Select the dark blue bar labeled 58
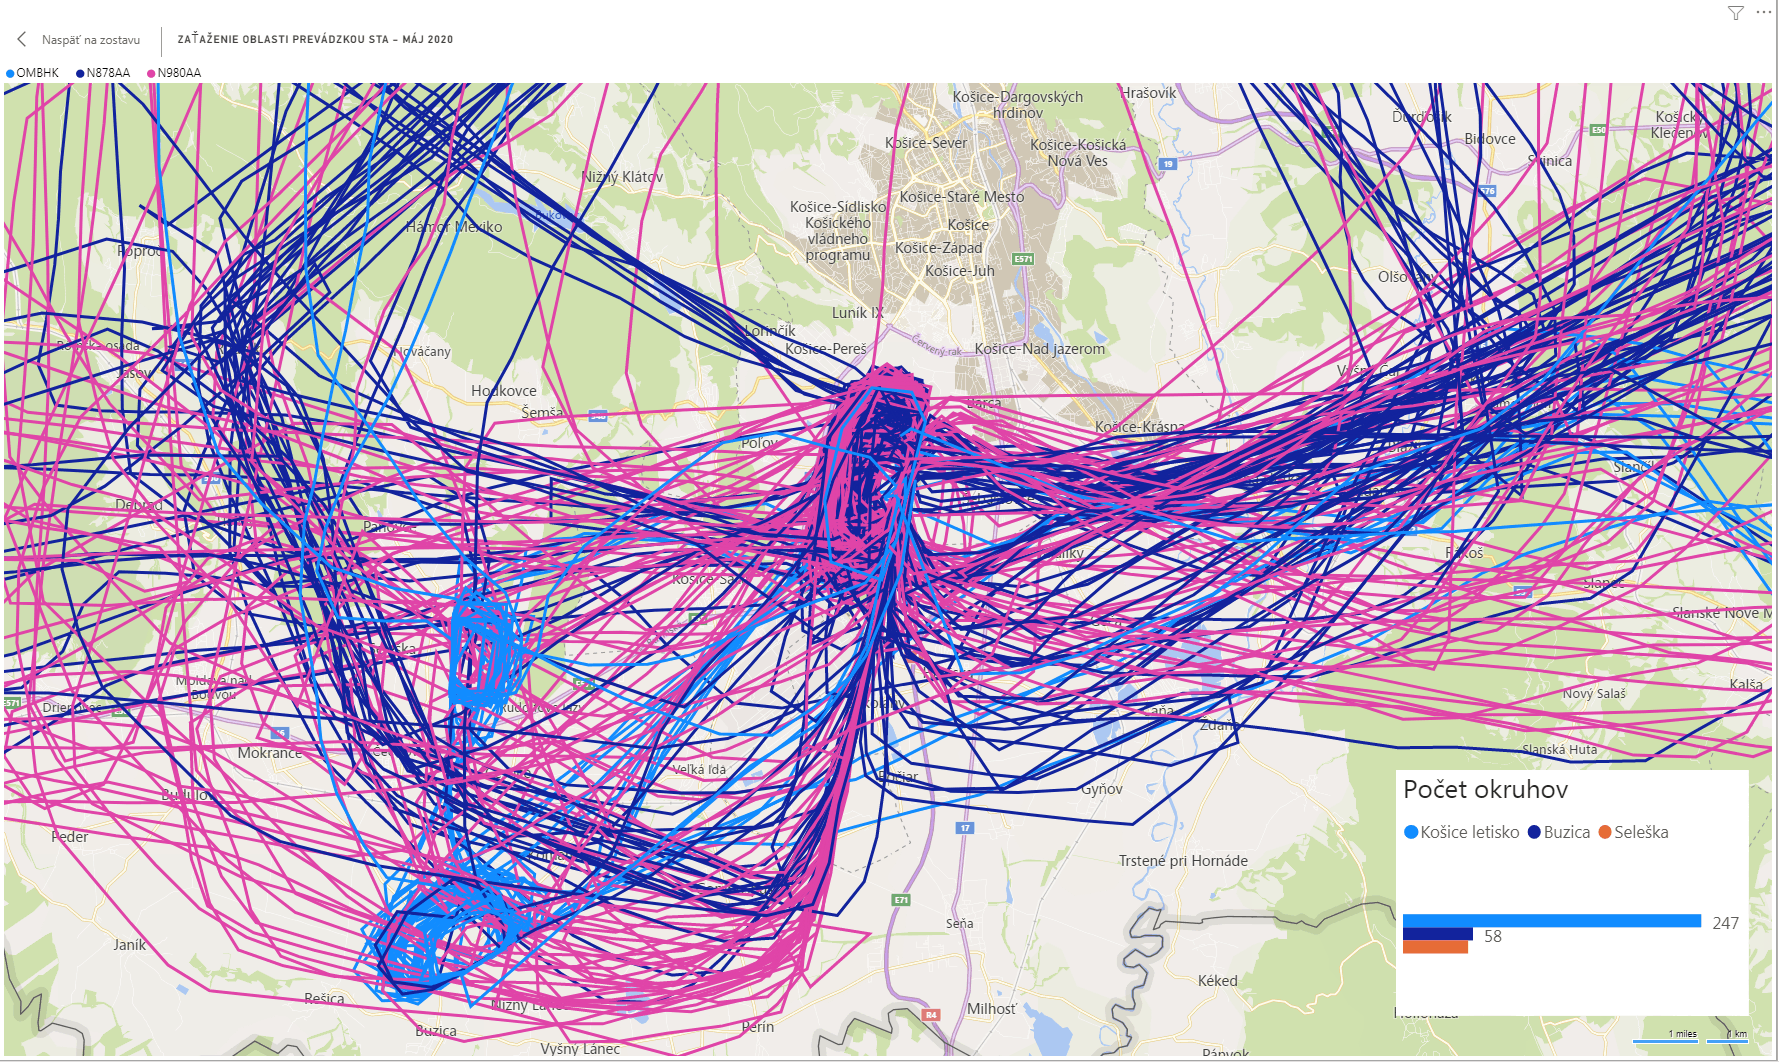The height and width of the screenshot is (1062, 1779). (x=1437, y=935)
